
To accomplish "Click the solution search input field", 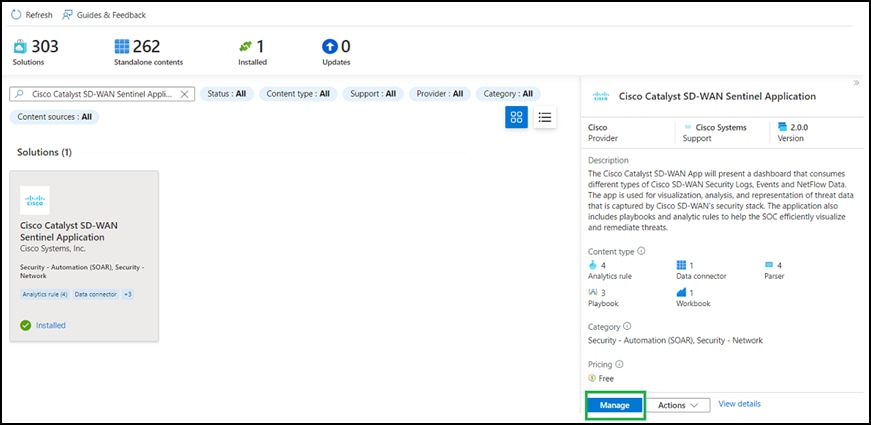I will 102,94.
